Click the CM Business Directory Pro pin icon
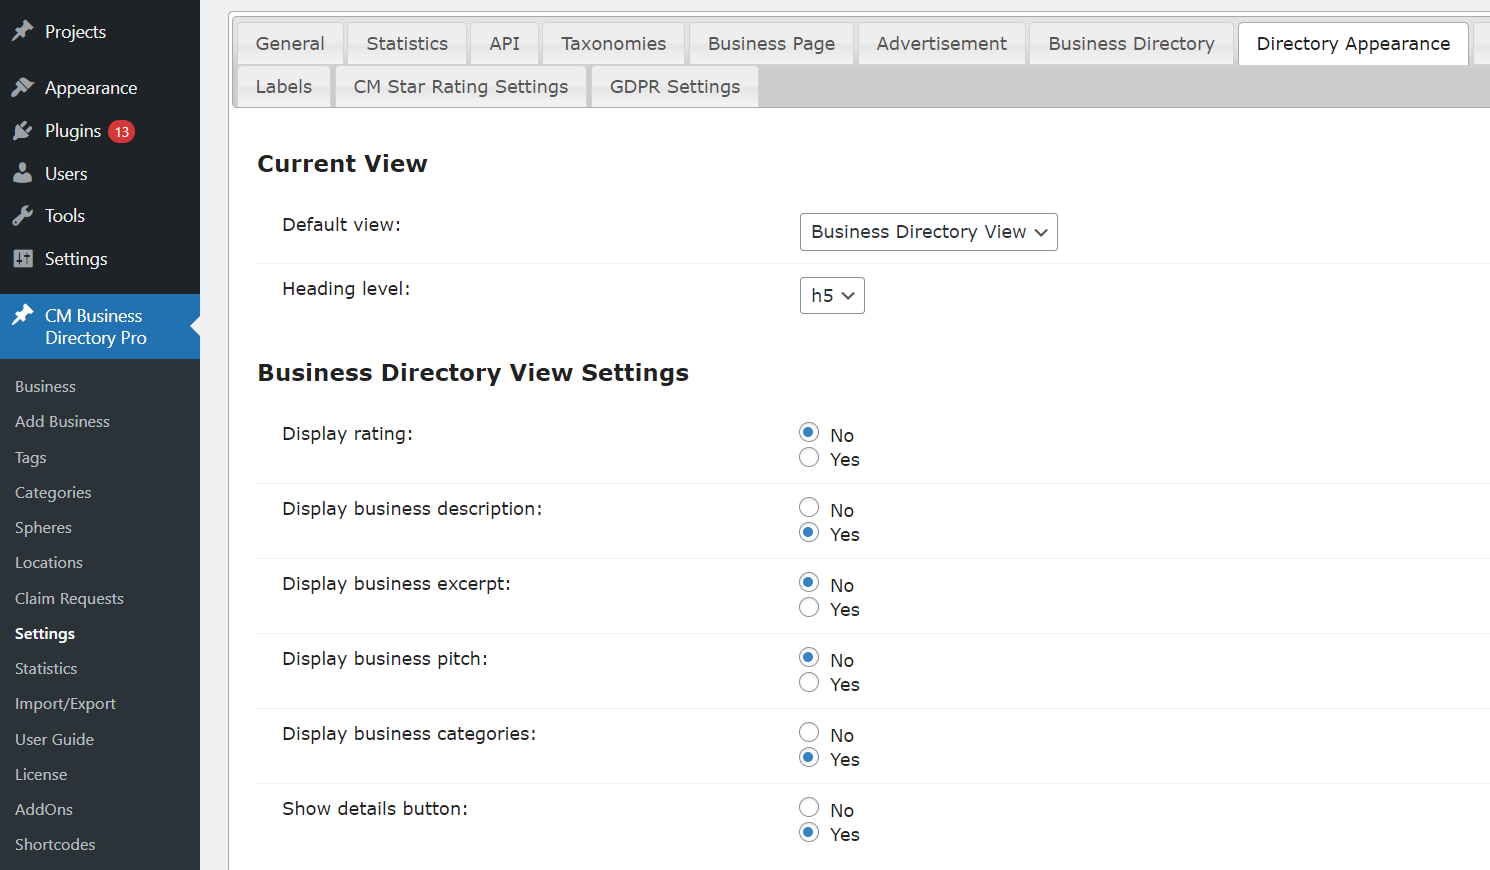 (x=23, y=316)
